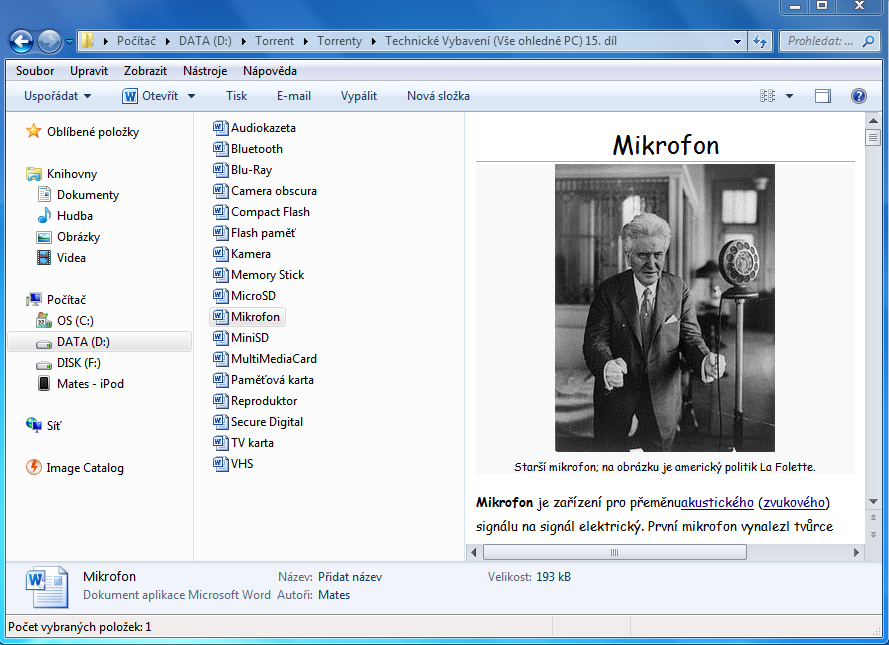
Task: Click the help question mark icon
Action: [x=858, y=96]
